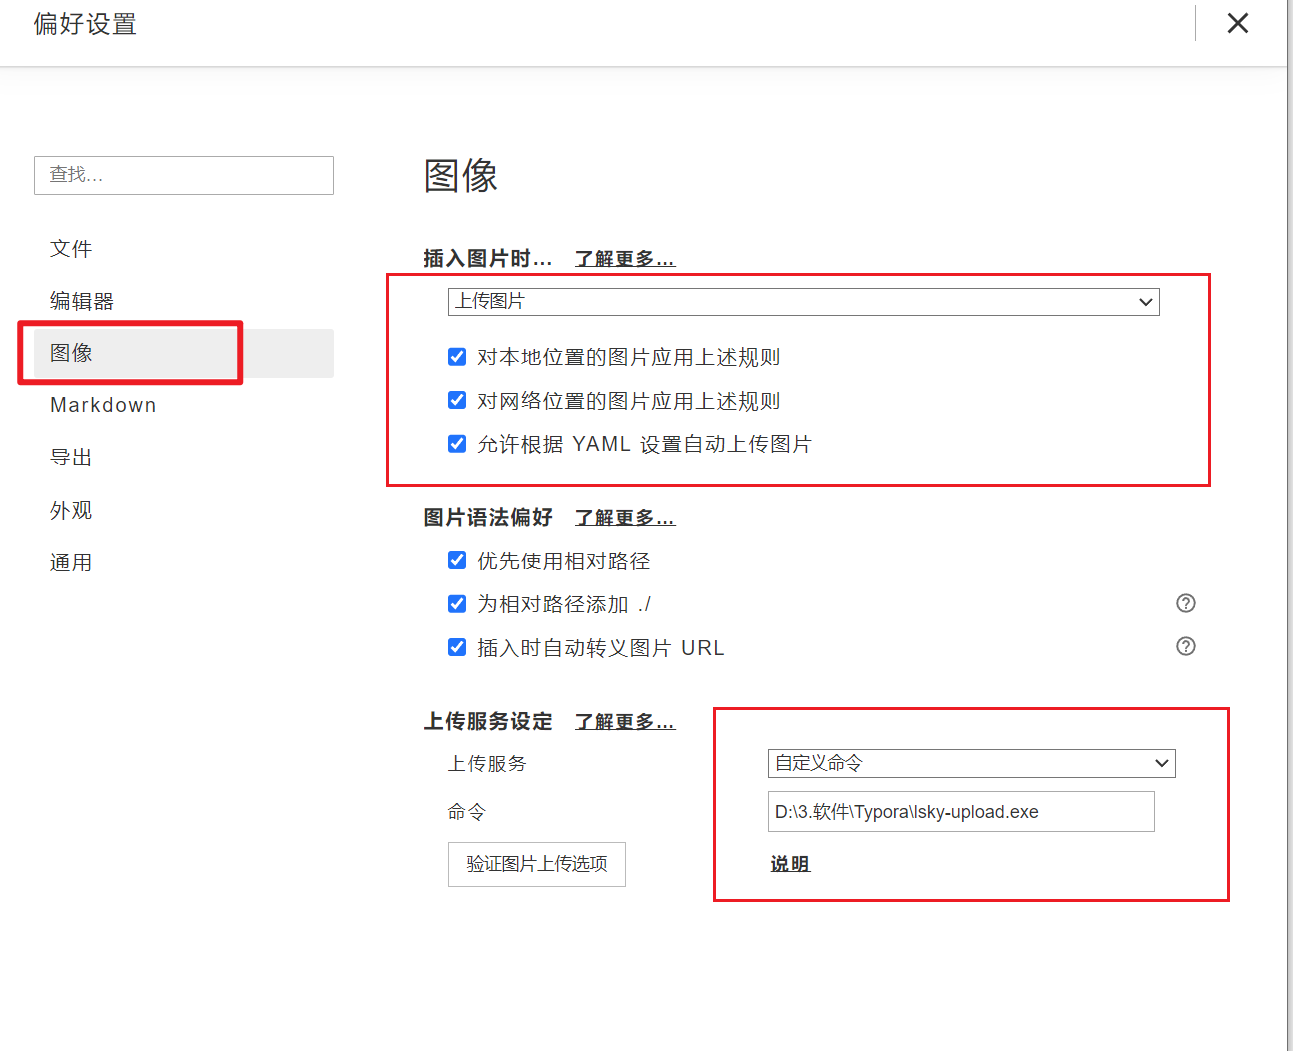Screen dimensions: 1293x1051
Task: Toggle 对本地位置的图片应用上述规则 checkbox
Action: coord(457,357)
